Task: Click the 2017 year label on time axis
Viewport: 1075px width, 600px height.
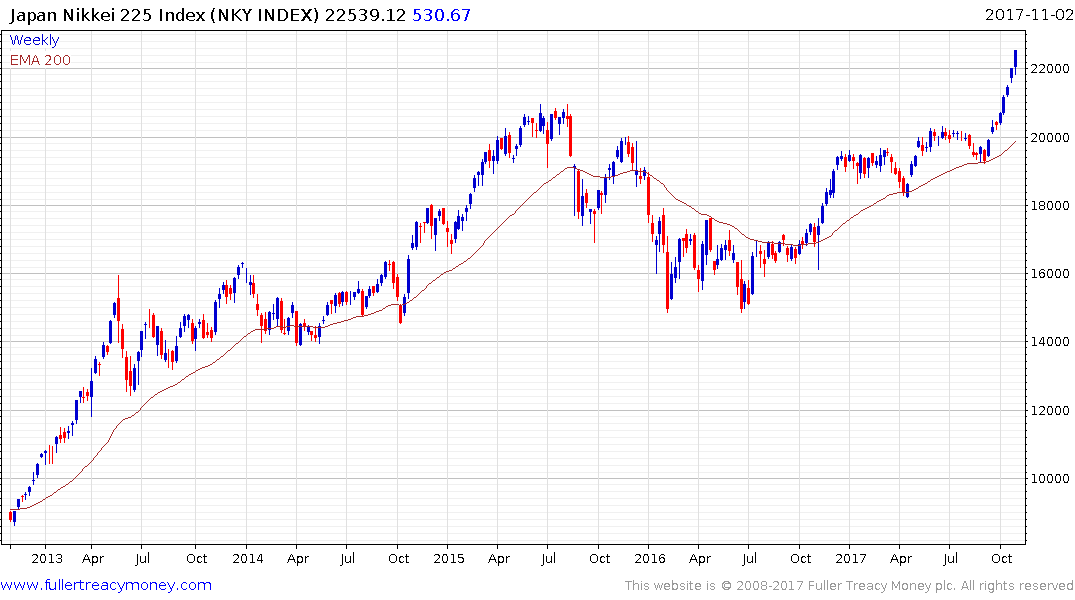Action: pyautogui.click(x=851, y=558)
